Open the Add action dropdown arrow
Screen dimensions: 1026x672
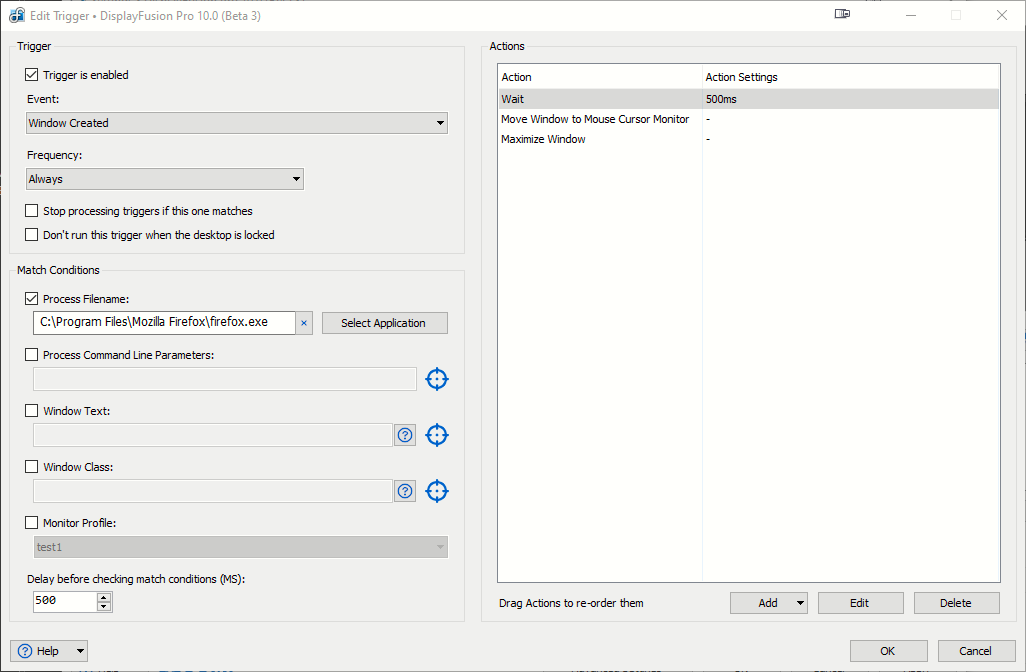tap(799, 603)
